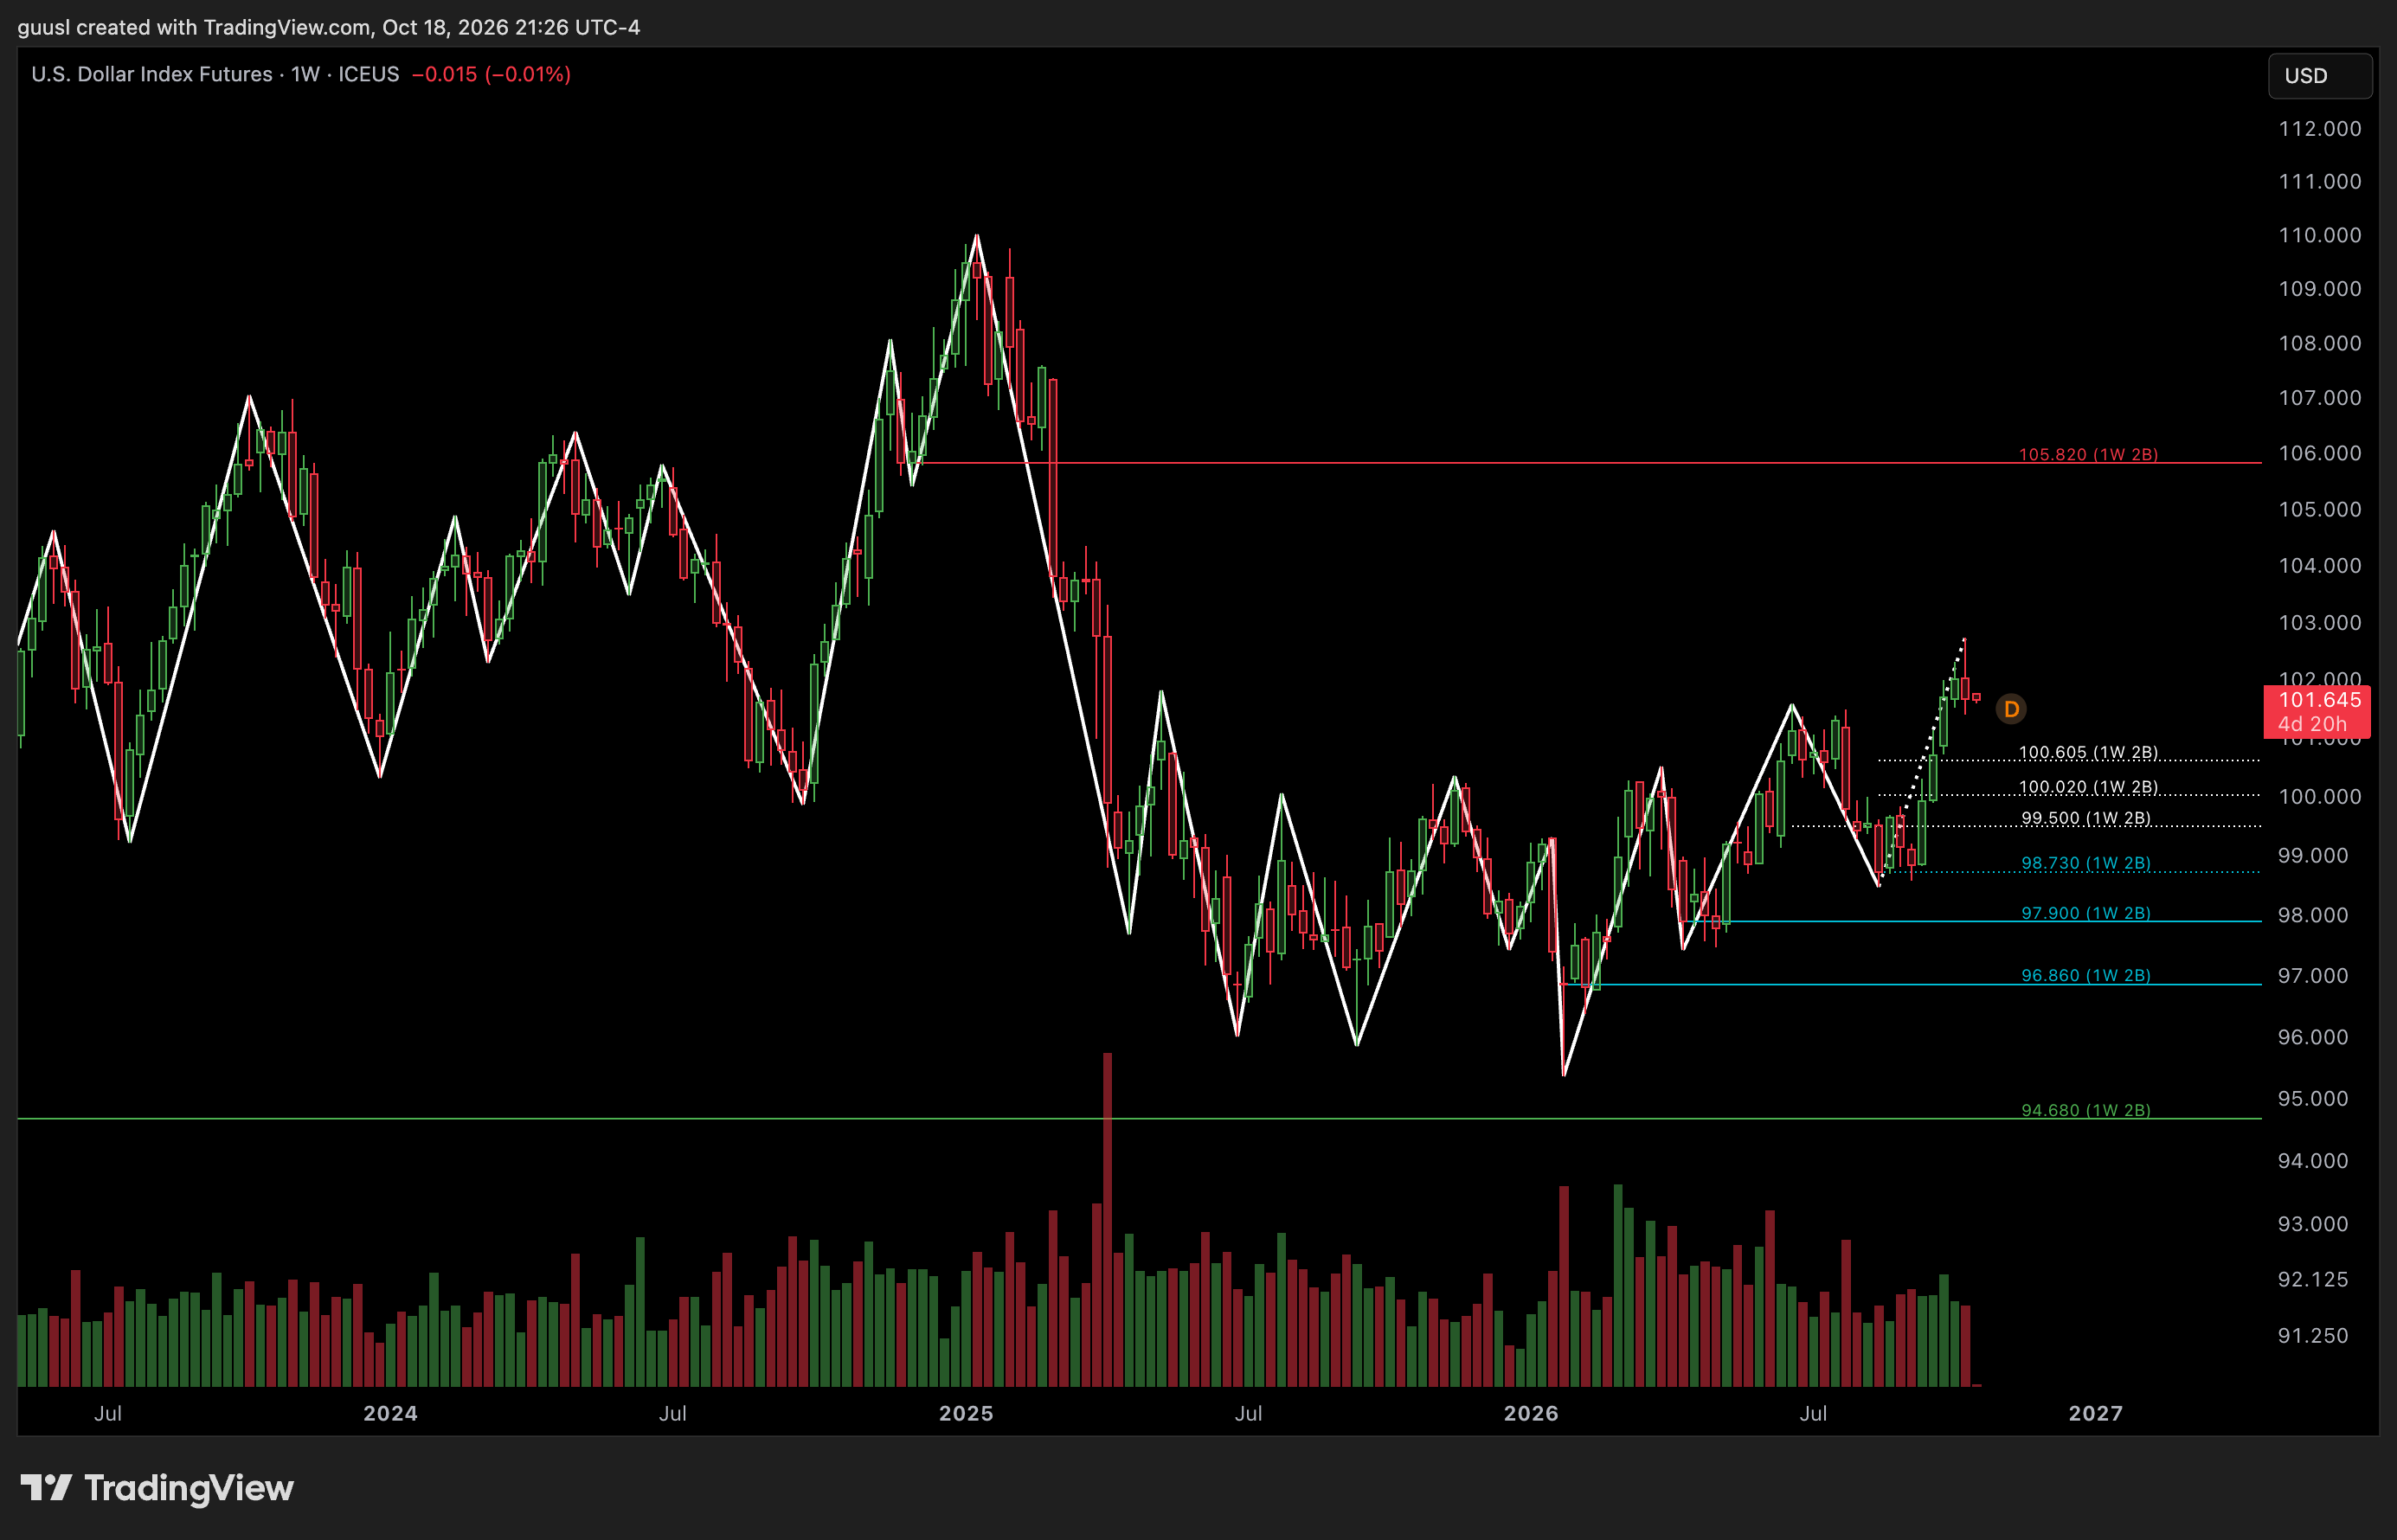Click the 2026 label on time axis

click(x=1531, y=1413)
